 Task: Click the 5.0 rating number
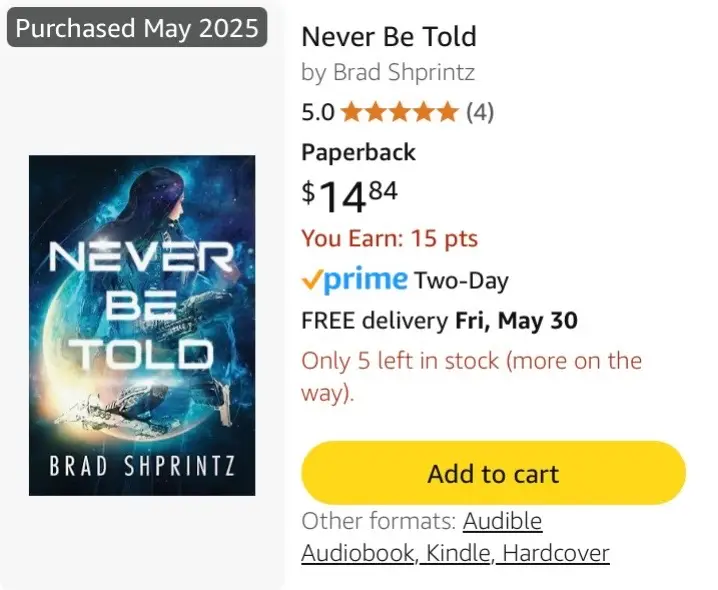318,113
